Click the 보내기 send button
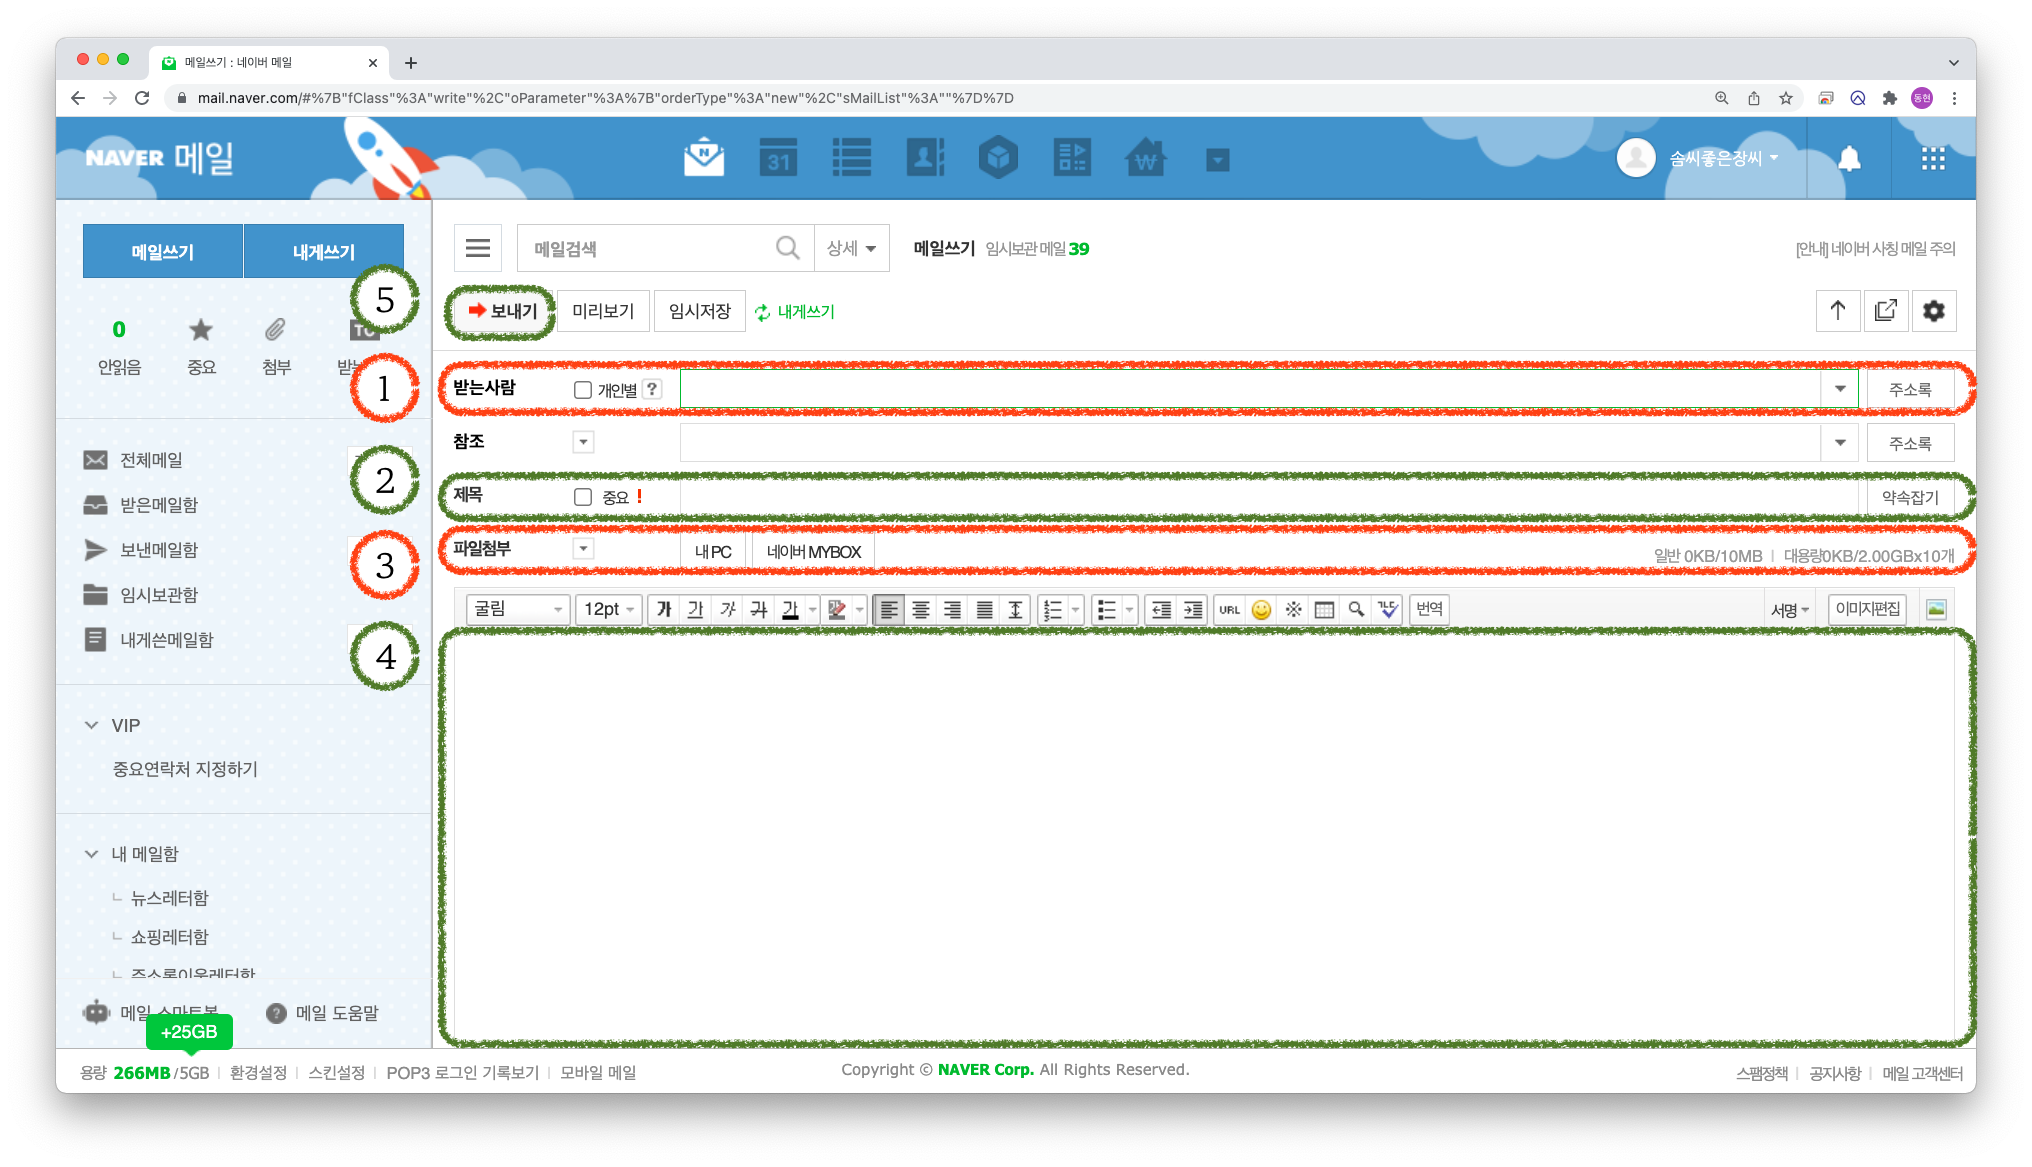 point(503,311)
